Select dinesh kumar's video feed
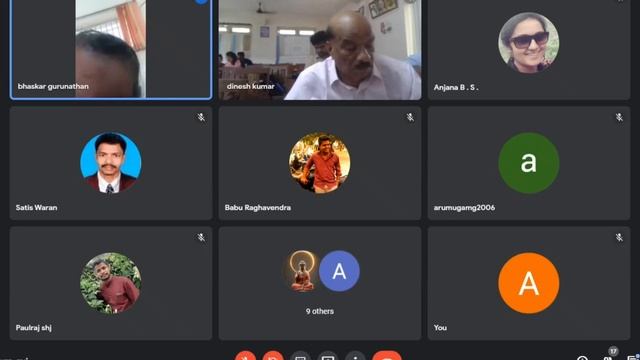Viewport: 640px width, 360px height. [x=320, y=49]
